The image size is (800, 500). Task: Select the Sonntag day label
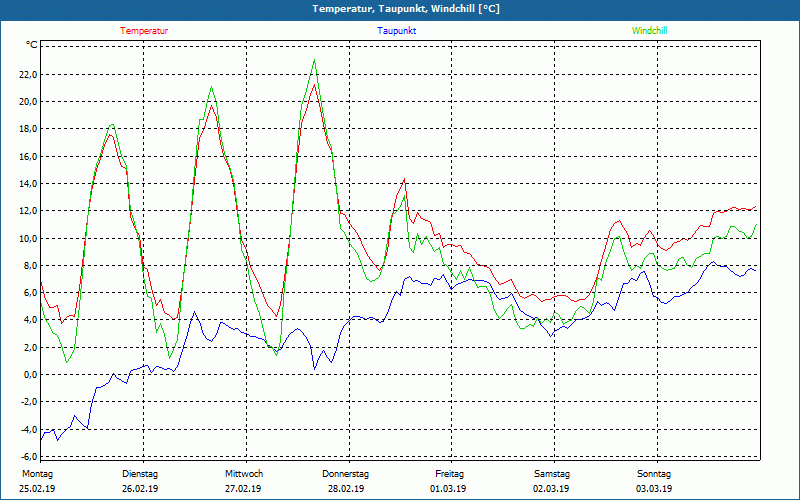point(654,474)
